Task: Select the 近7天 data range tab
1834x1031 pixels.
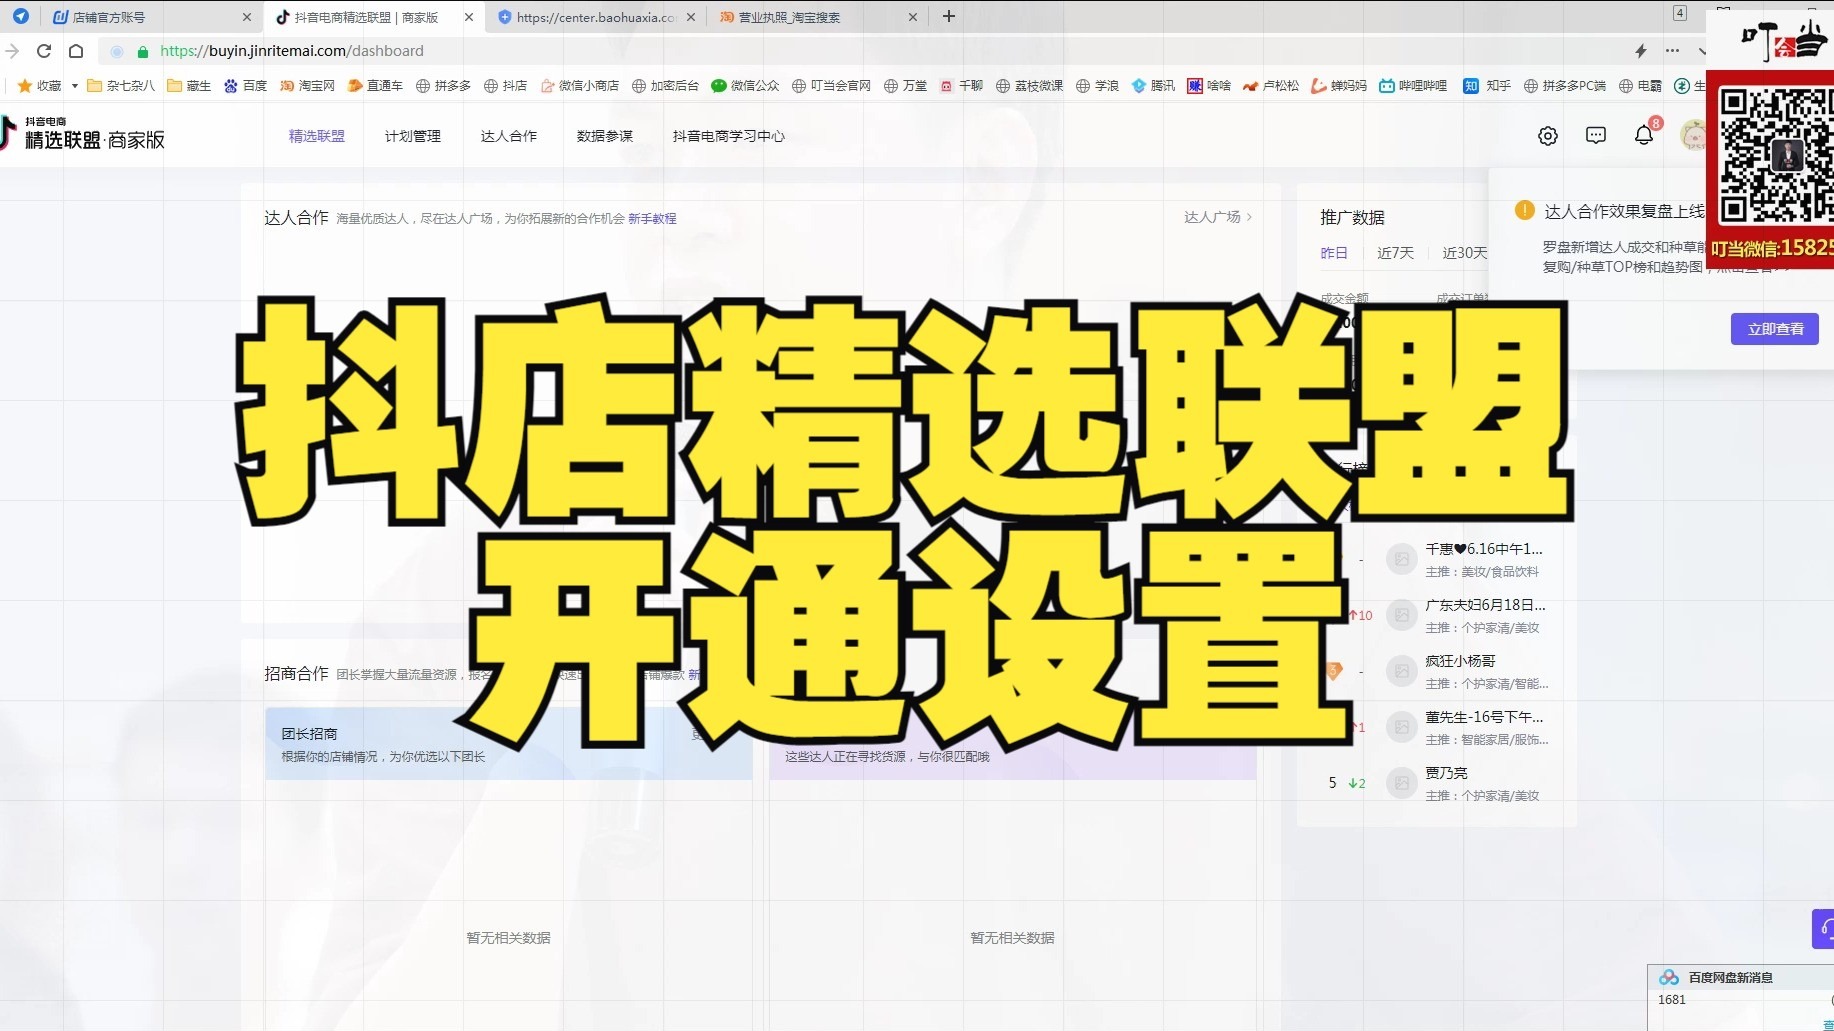Action: coord(1395,253)
